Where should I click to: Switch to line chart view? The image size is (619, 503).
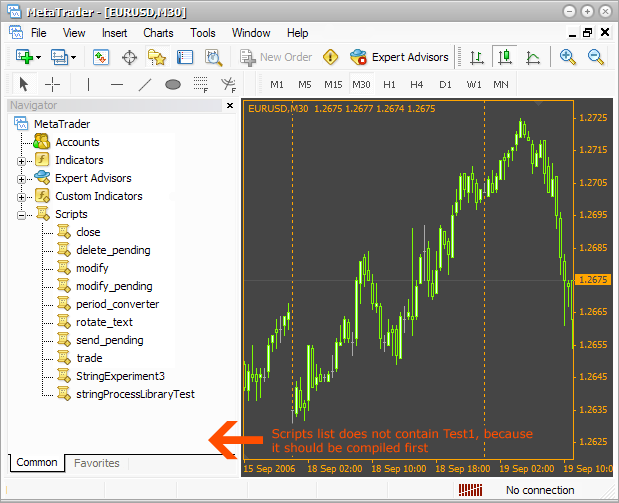point(533,58)
